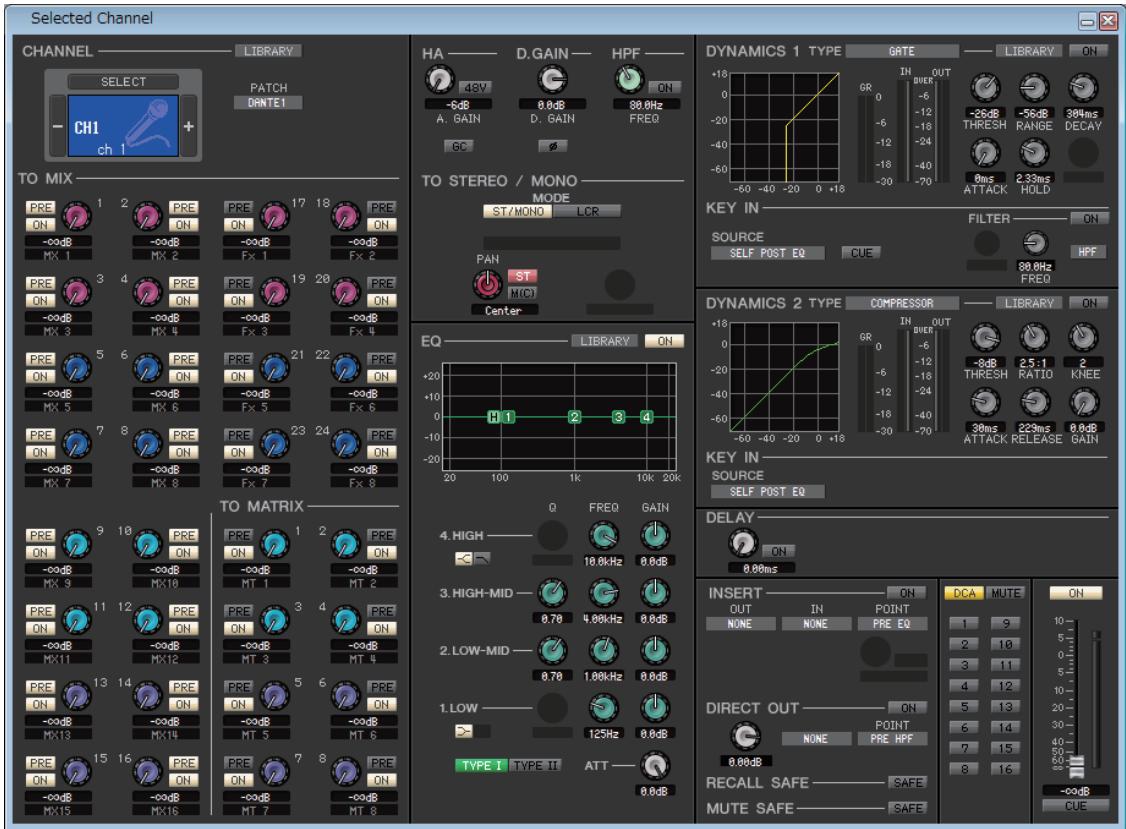Open the Dynamics 1 GATE type selector
The height and width of the screenshot is (829, 1126).
pos(902,51)
